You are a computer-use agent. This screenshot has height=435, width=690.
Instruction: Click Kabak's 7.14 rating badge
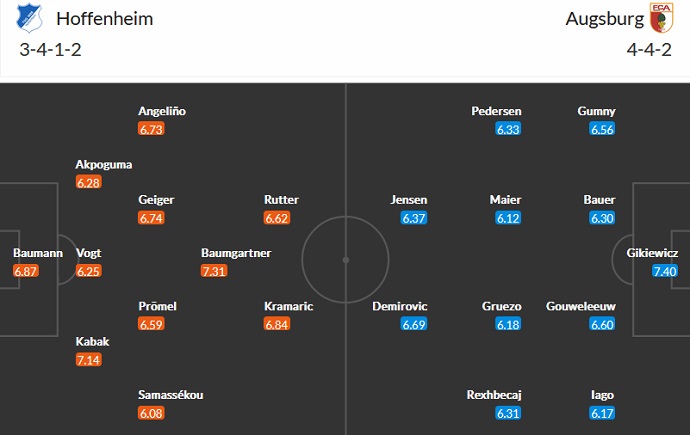87,359
